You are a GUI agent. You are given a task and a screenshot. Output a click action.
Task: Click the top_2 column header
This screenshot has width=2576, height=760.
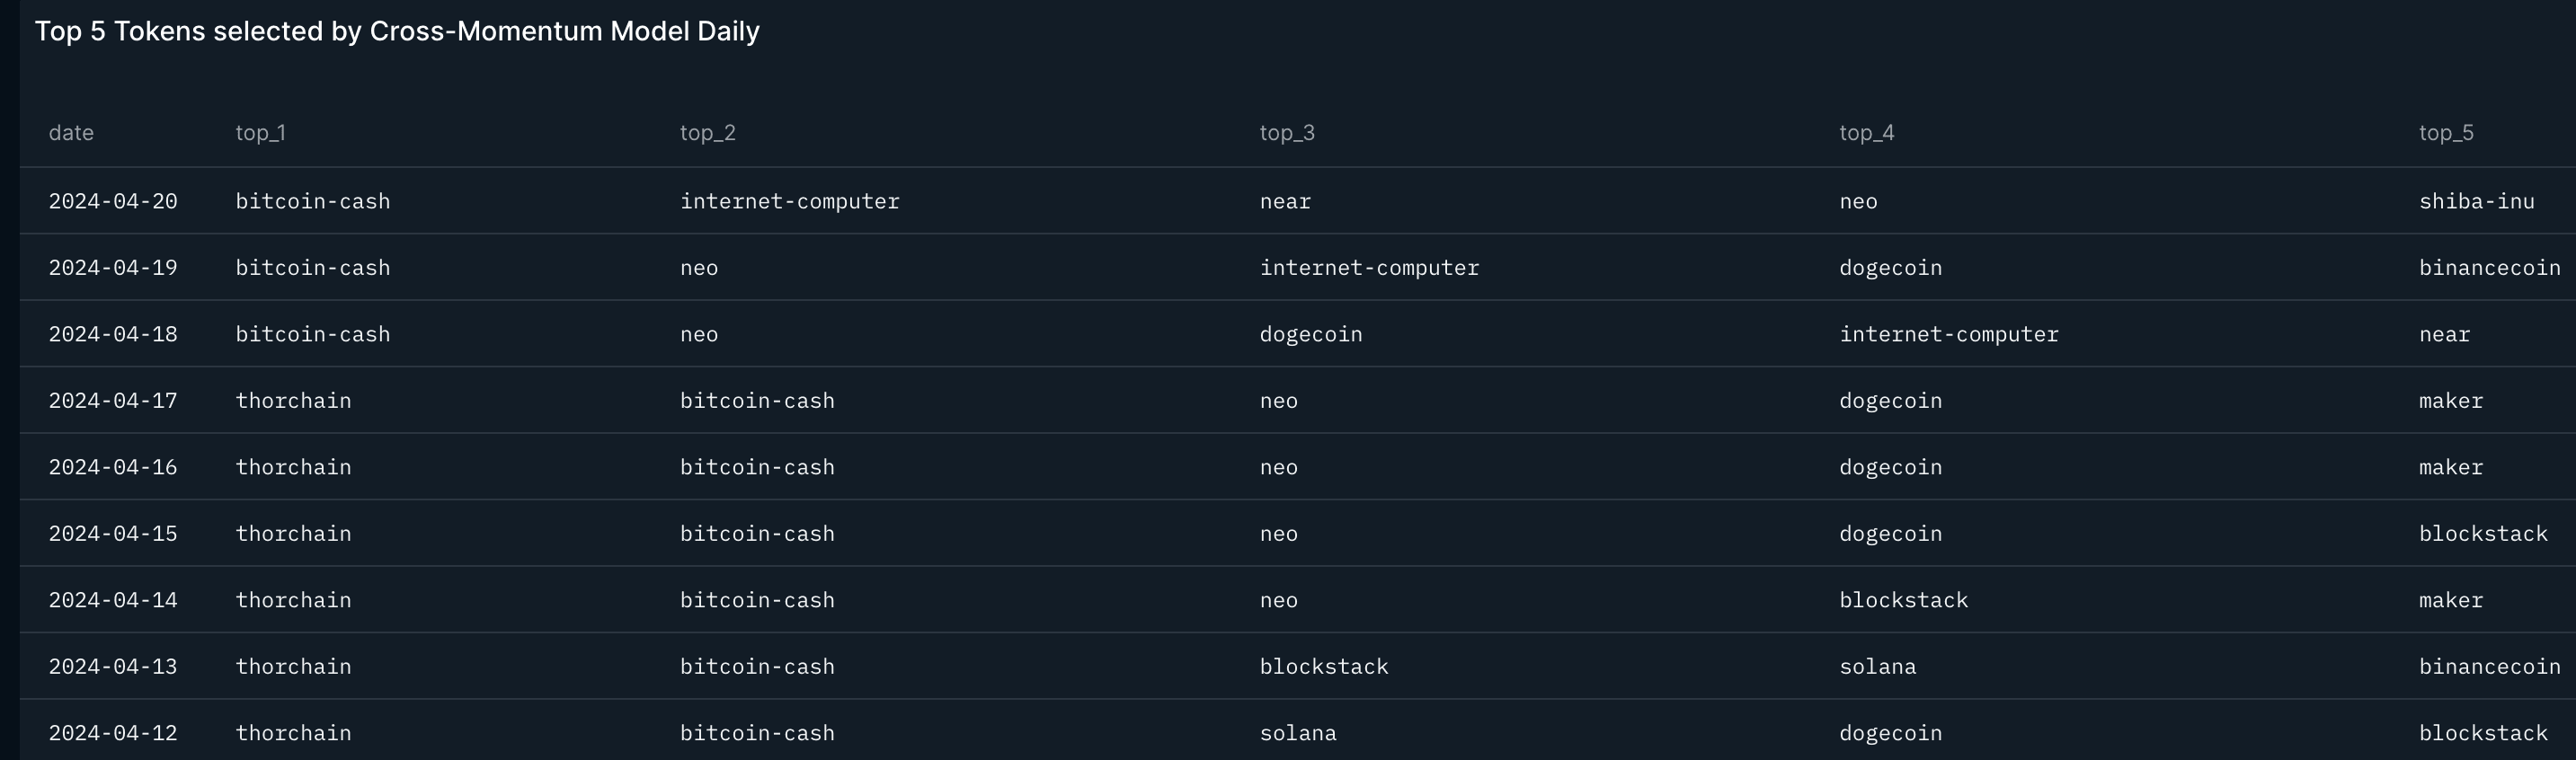[x=707, y=133]
